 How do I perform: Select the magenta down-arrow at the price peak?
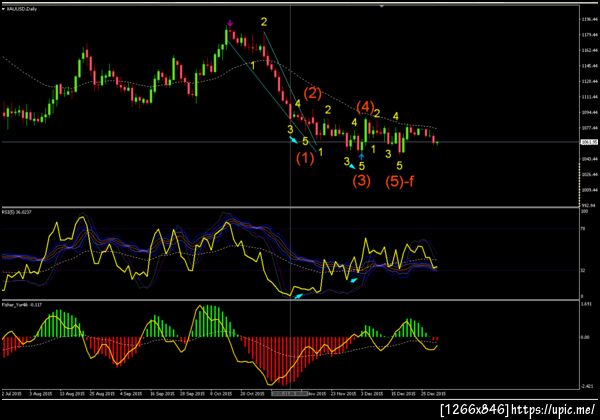pos(230,24)
